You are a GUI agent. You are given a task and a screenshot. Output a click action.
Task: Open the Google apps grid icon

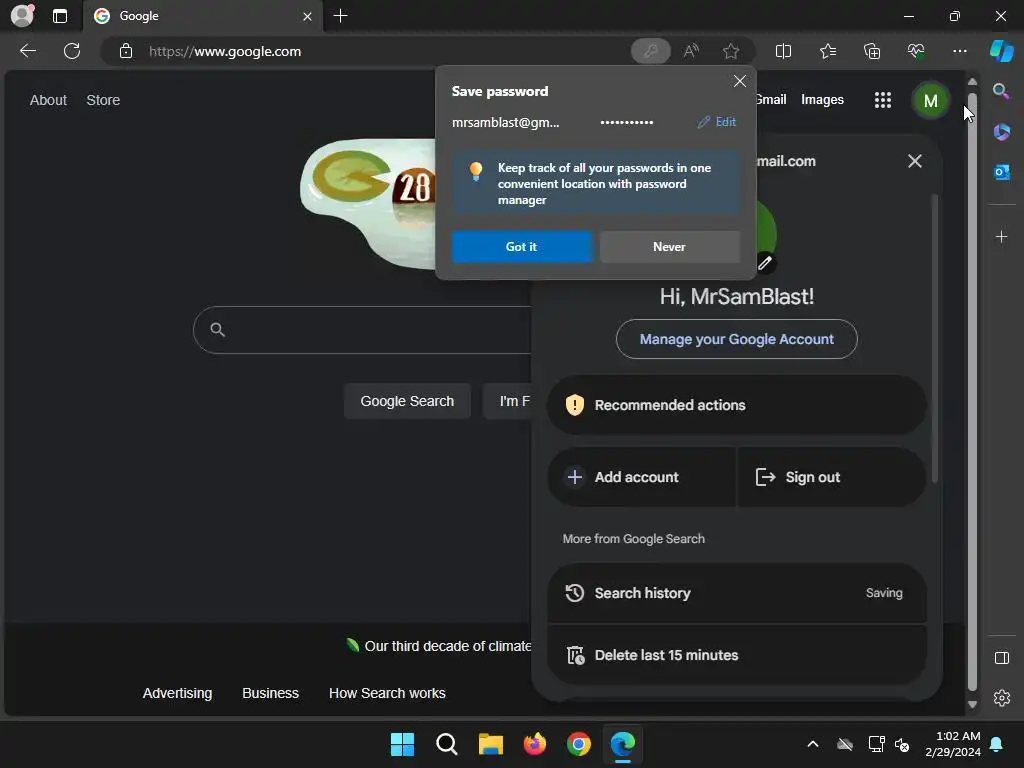[x=882, y=100]
